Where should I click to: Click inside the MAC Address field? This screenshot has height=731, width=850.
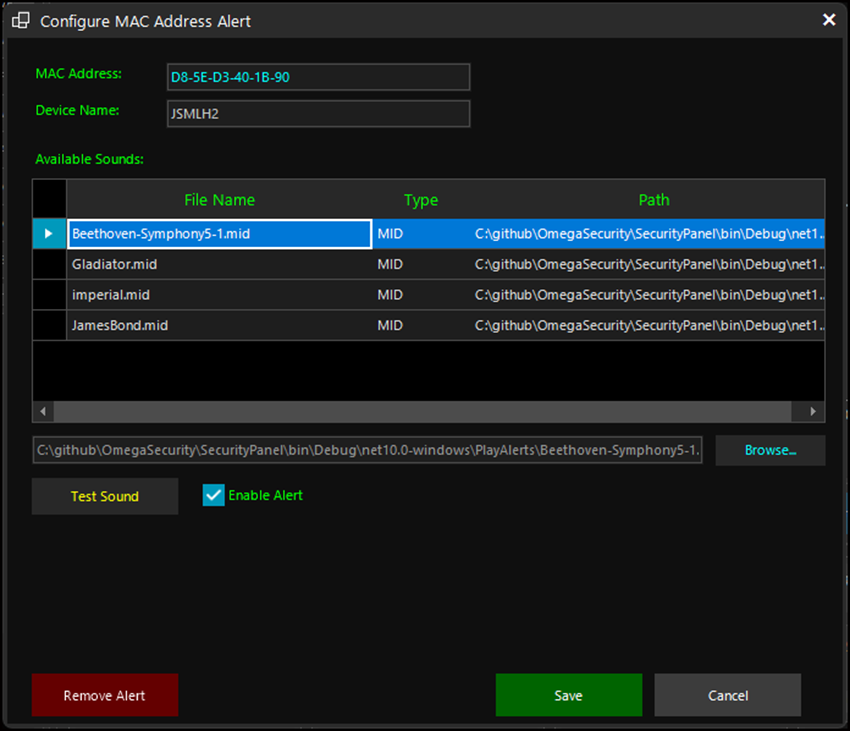[x=318, y=77]
